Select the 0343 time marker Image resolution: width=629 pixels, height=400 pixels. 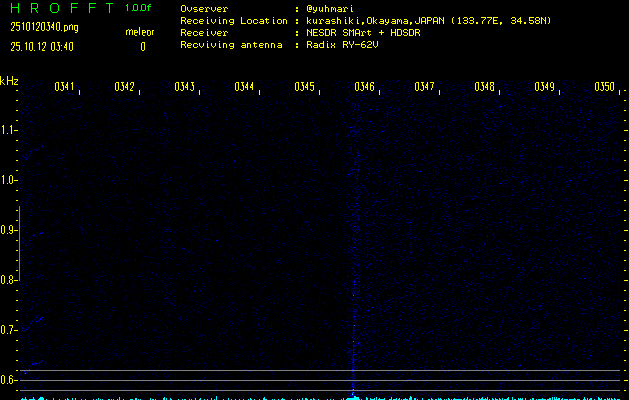tap(184, 88)
